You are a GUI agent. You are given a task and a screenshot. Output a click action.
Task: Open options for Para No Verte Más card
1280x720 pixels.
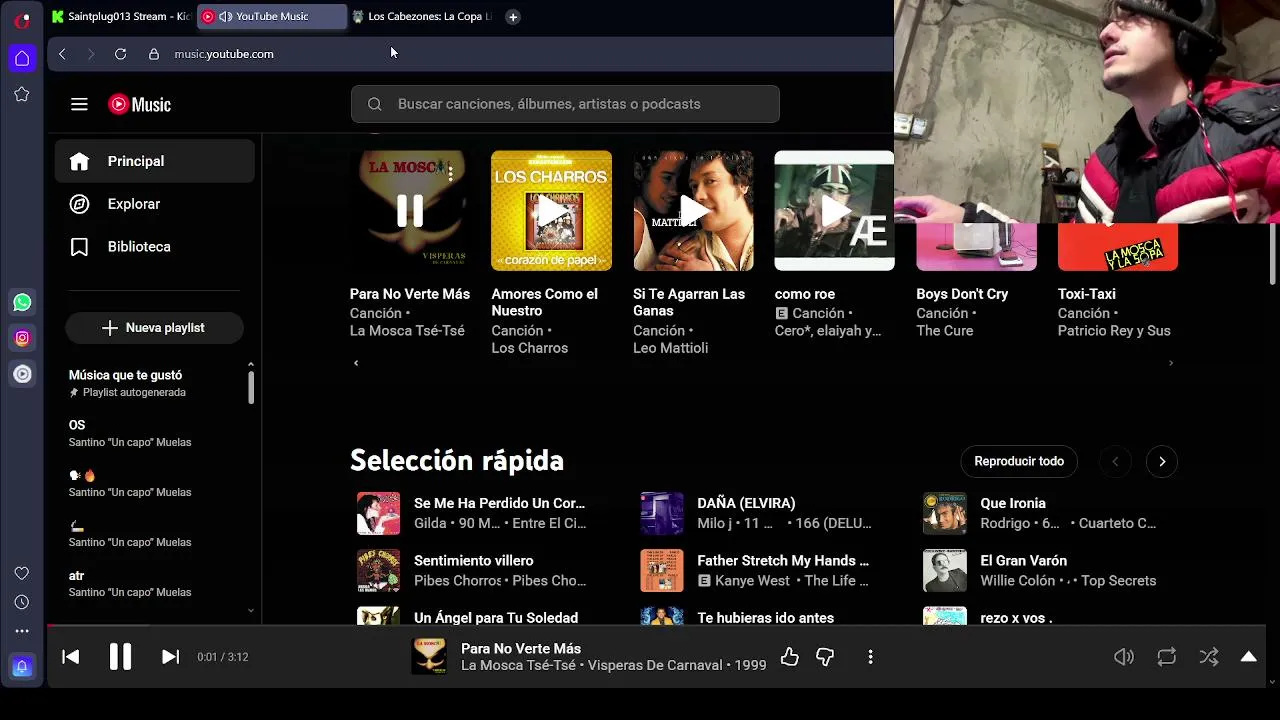click(x=451, y=174)
